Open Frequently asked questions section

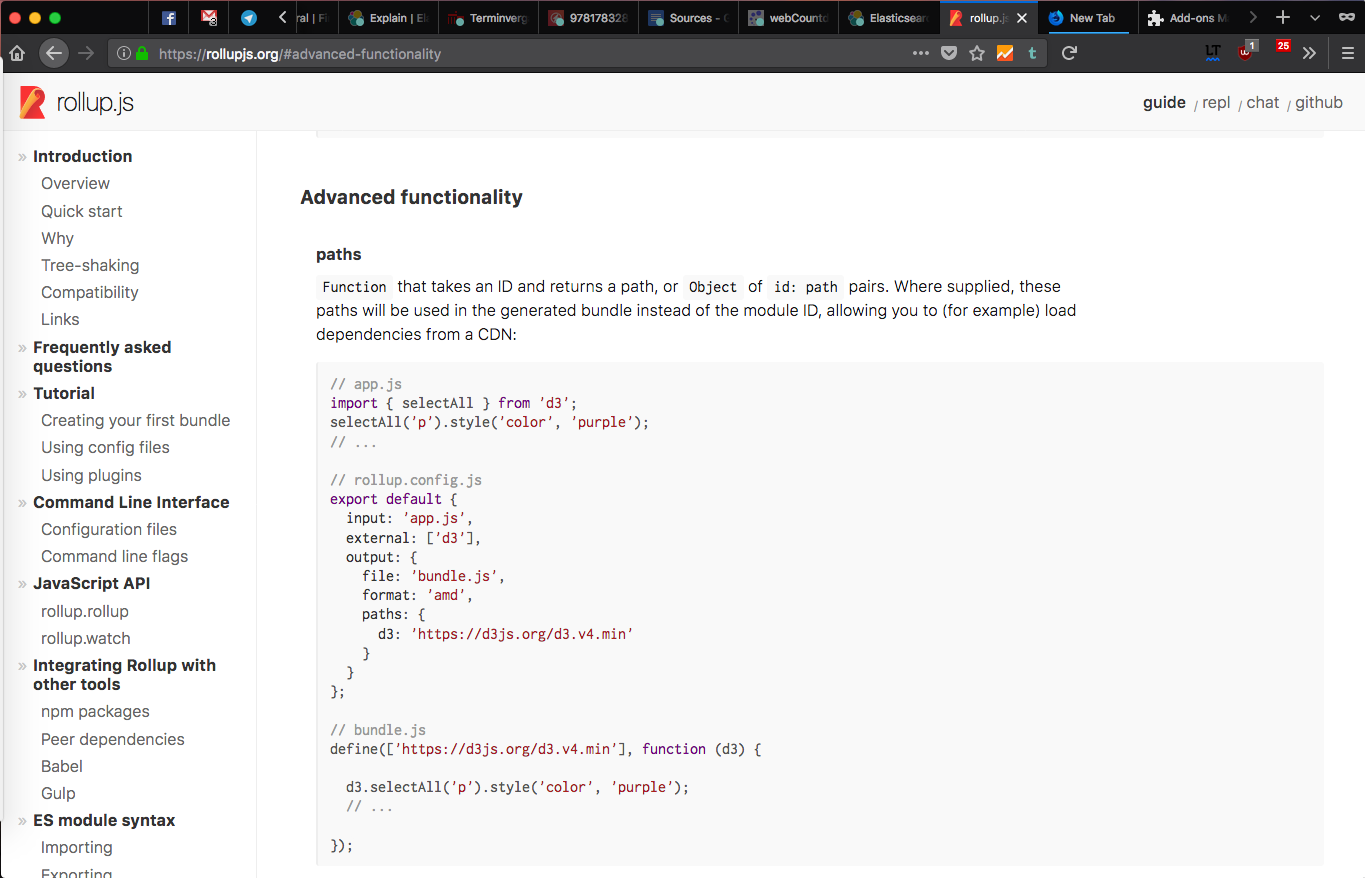point(102,356)
